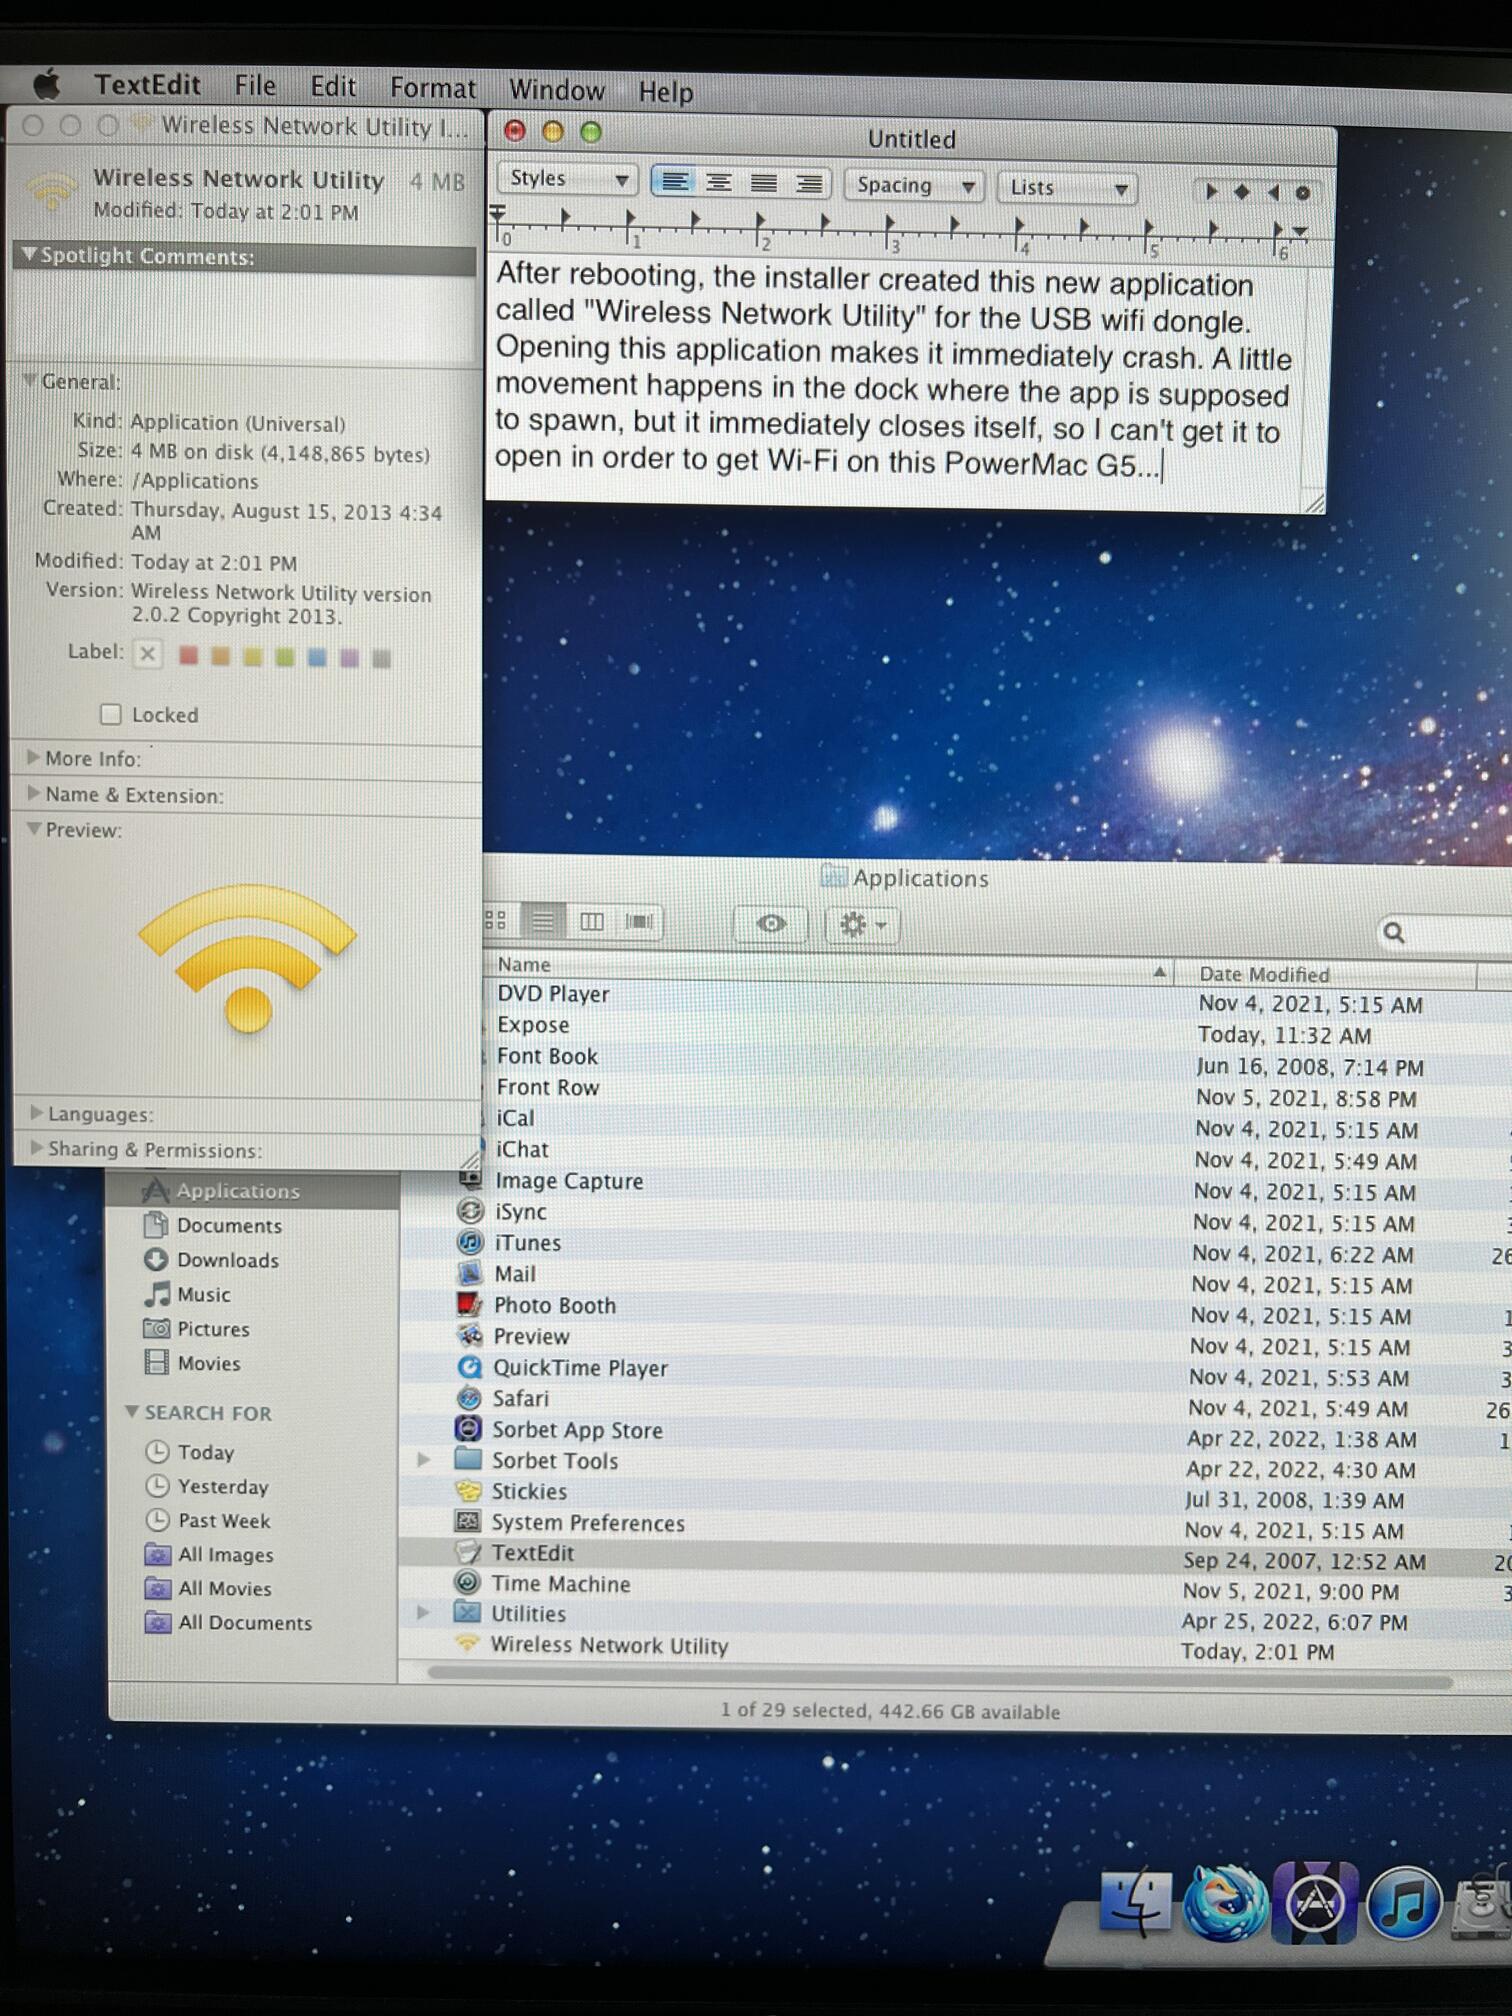Open the Styles dropdown in TextEdit

coord(567,179)
